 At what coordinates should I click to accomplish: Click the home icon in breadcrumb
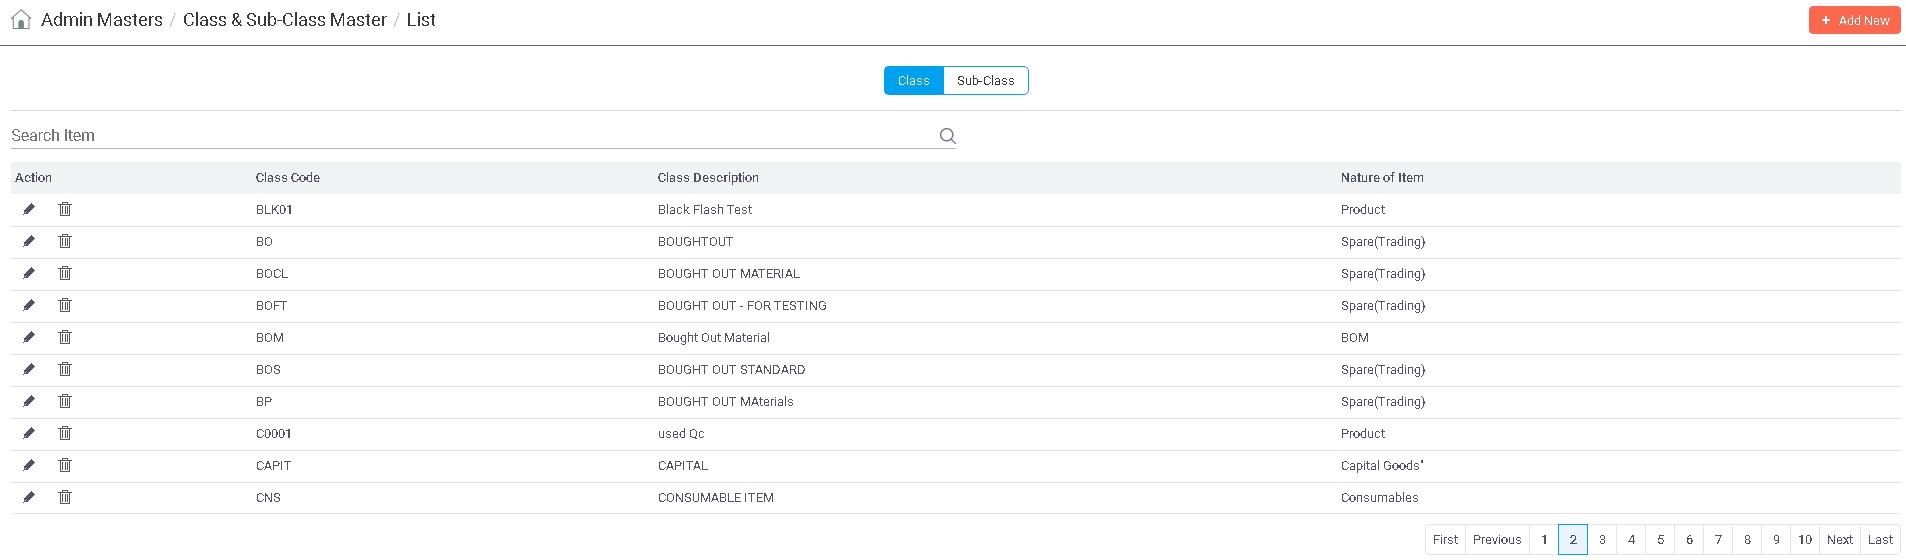[x=21, y=20]
